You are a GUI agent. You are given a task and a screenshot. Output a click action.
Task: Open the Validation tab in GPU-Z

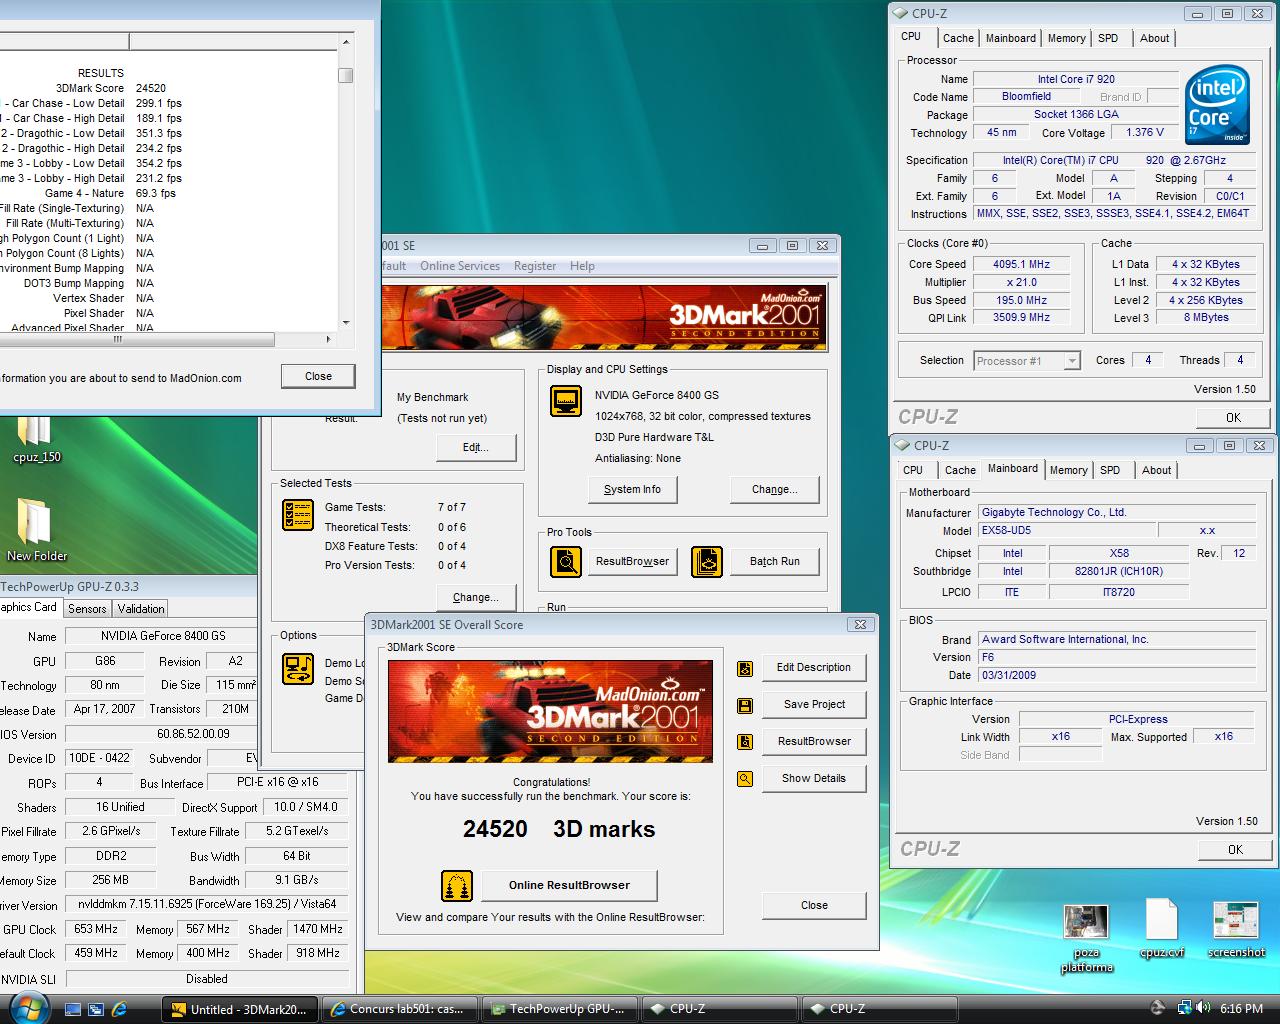pyautogui.click(x=141, y=608)
